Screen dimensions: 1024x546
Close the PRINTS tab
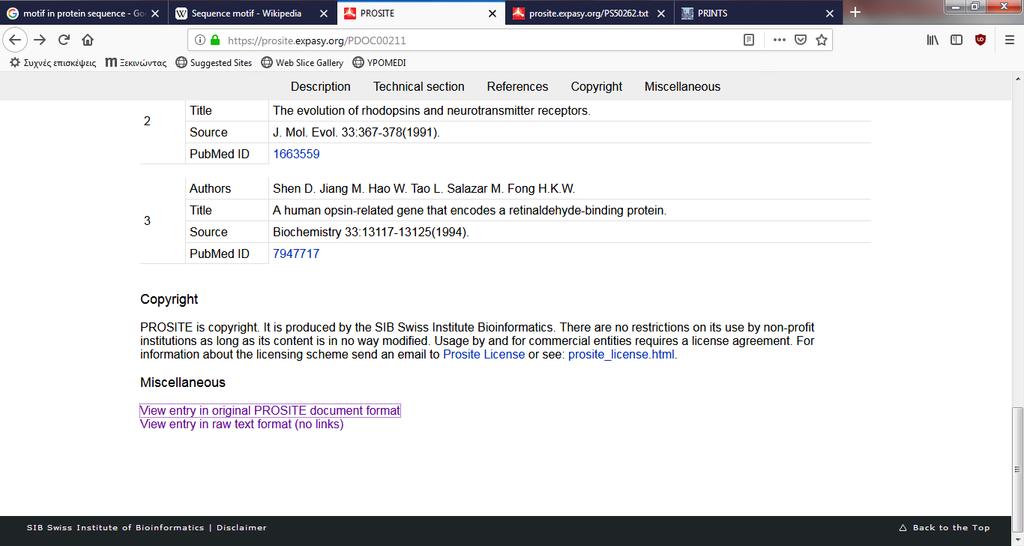(x=829, y=13)
